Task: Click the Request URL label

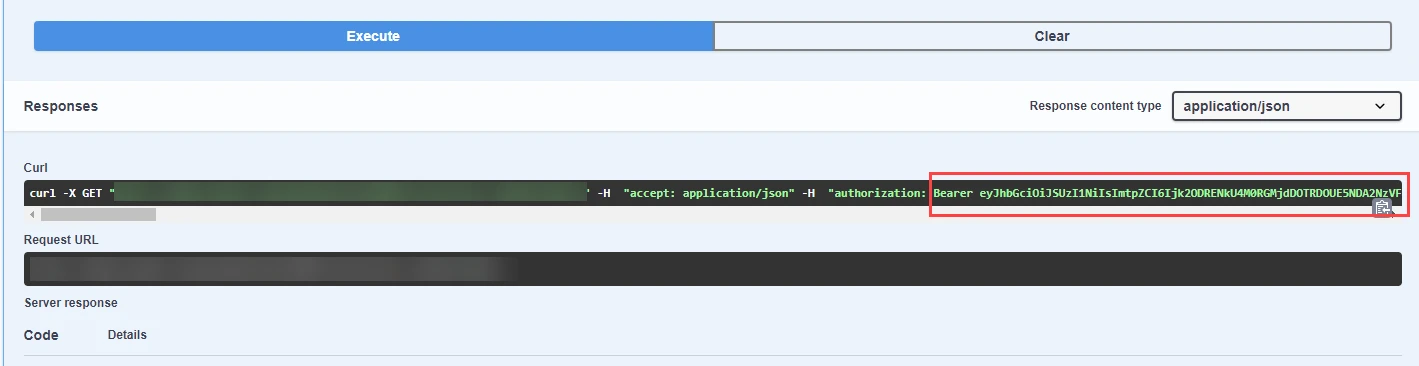Action: (x=61, y=240)
